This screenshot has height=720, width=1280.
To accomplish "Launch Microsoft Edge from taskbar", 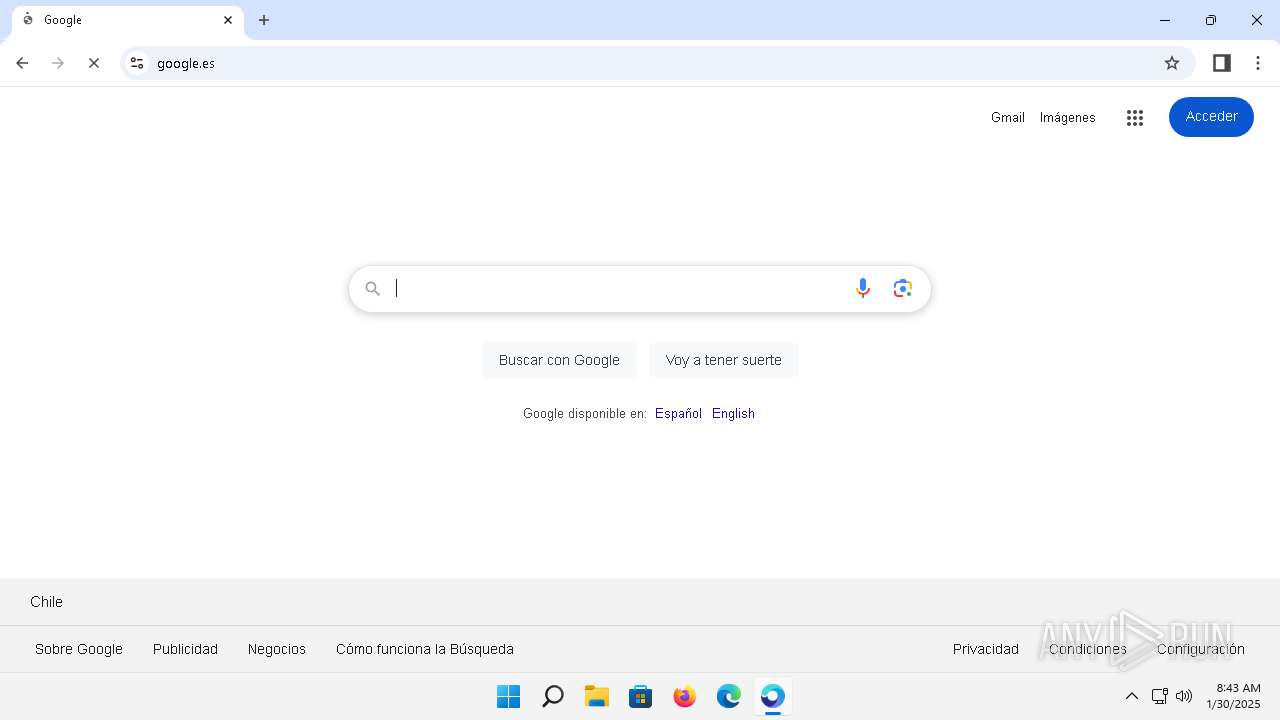I will click(x=729, y=696).
